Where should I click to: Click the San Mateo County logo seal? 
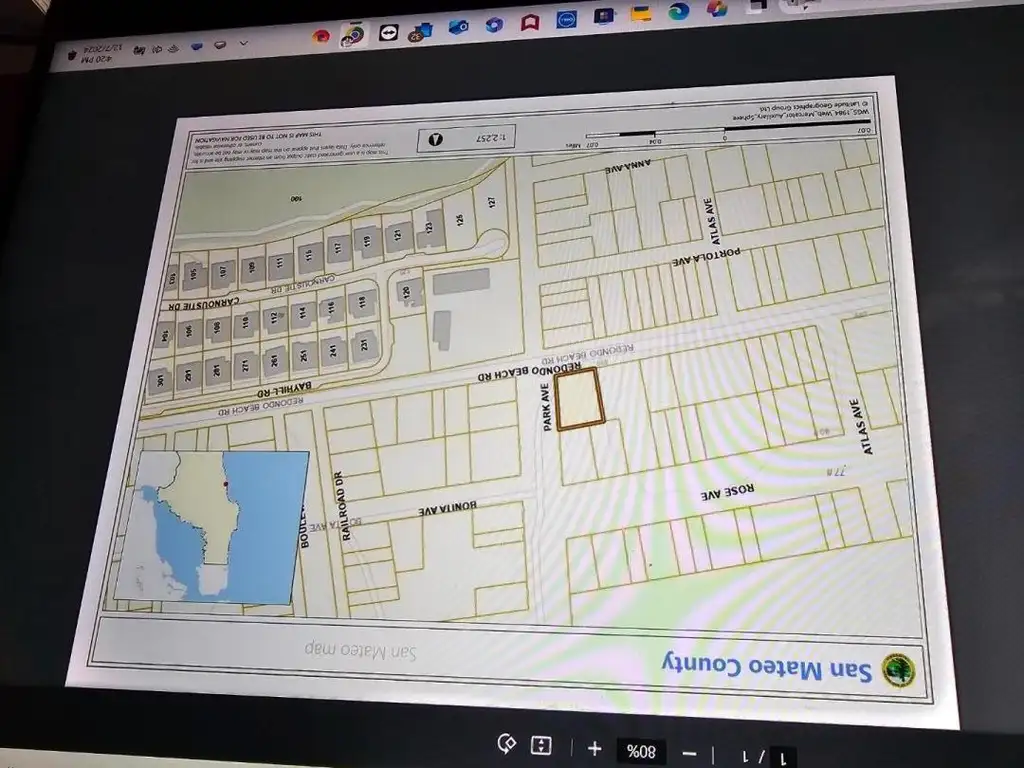coord(898,669)
